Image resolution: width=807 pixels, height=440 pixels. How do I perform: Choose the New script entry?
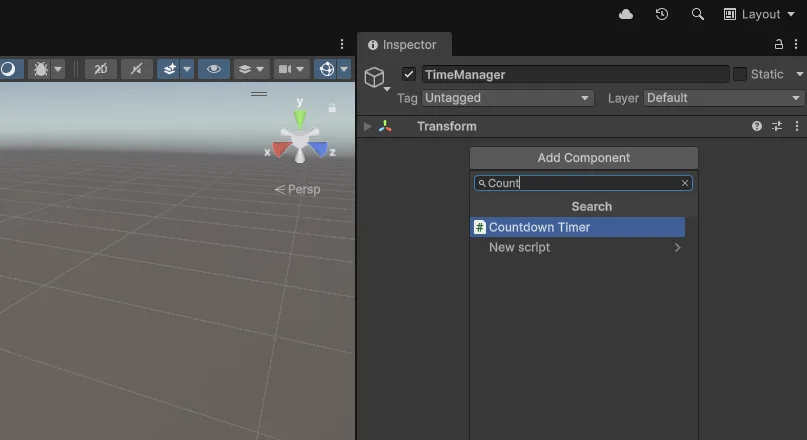click(x=577, y=248)
